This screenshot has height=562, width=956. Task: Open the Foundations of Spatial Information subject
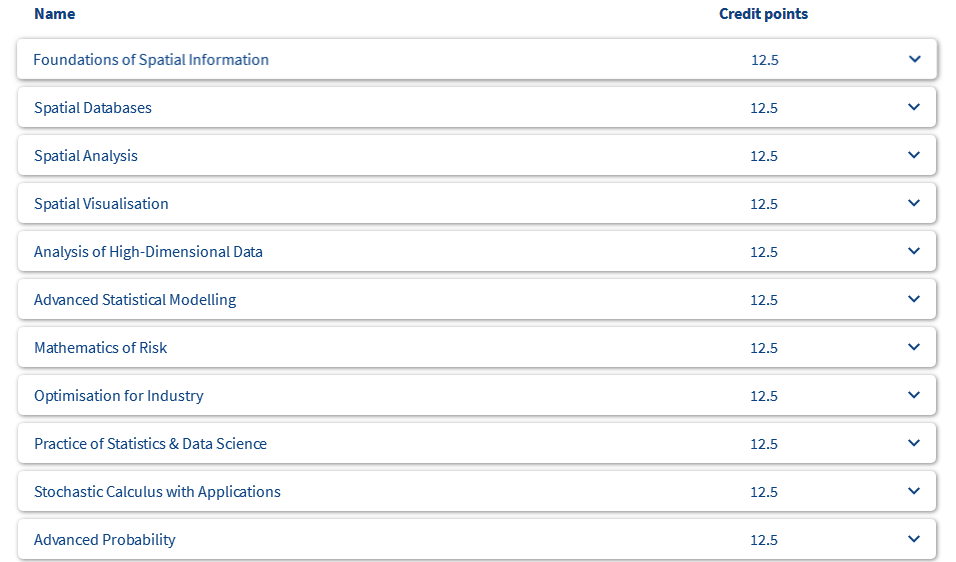(151, 60)
